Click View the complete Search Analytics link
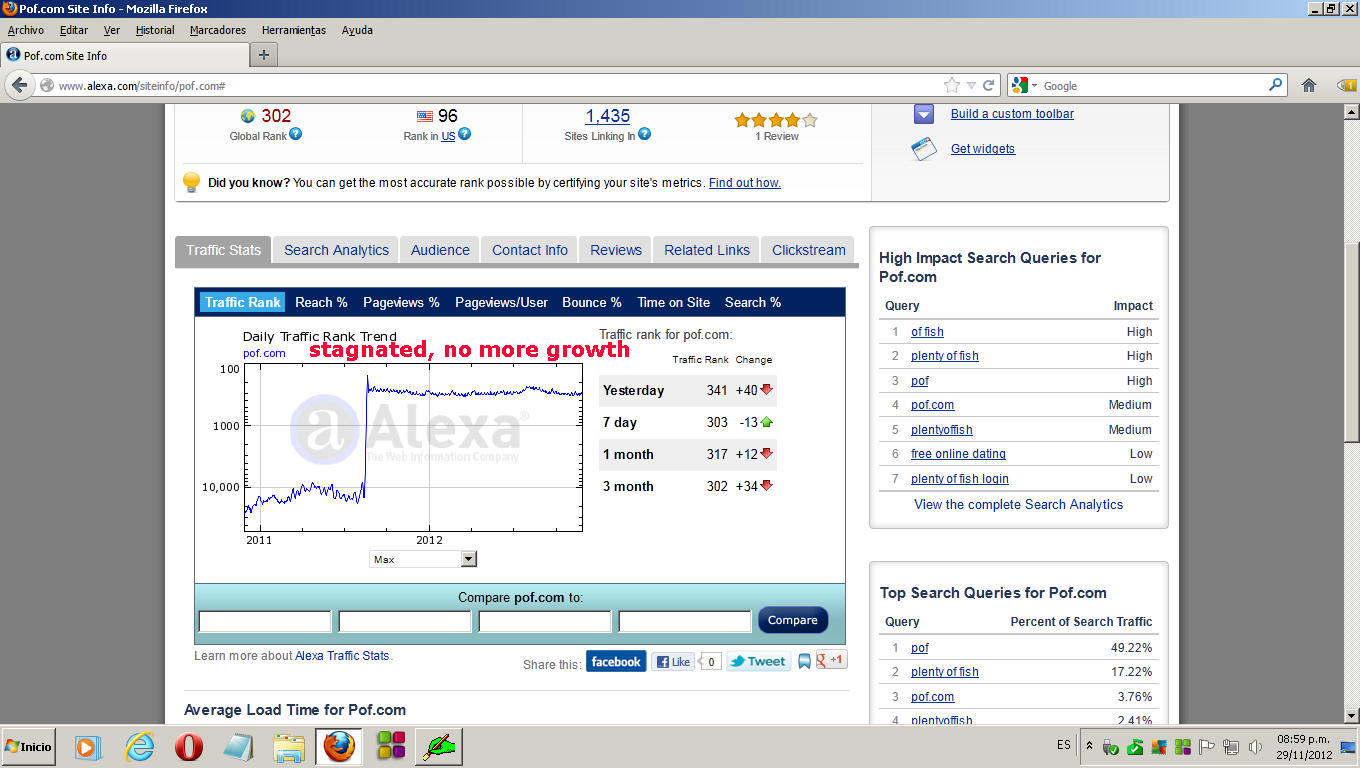Screen dimensions: 1360x768 pyautogui.click(x=1018, y=504)
